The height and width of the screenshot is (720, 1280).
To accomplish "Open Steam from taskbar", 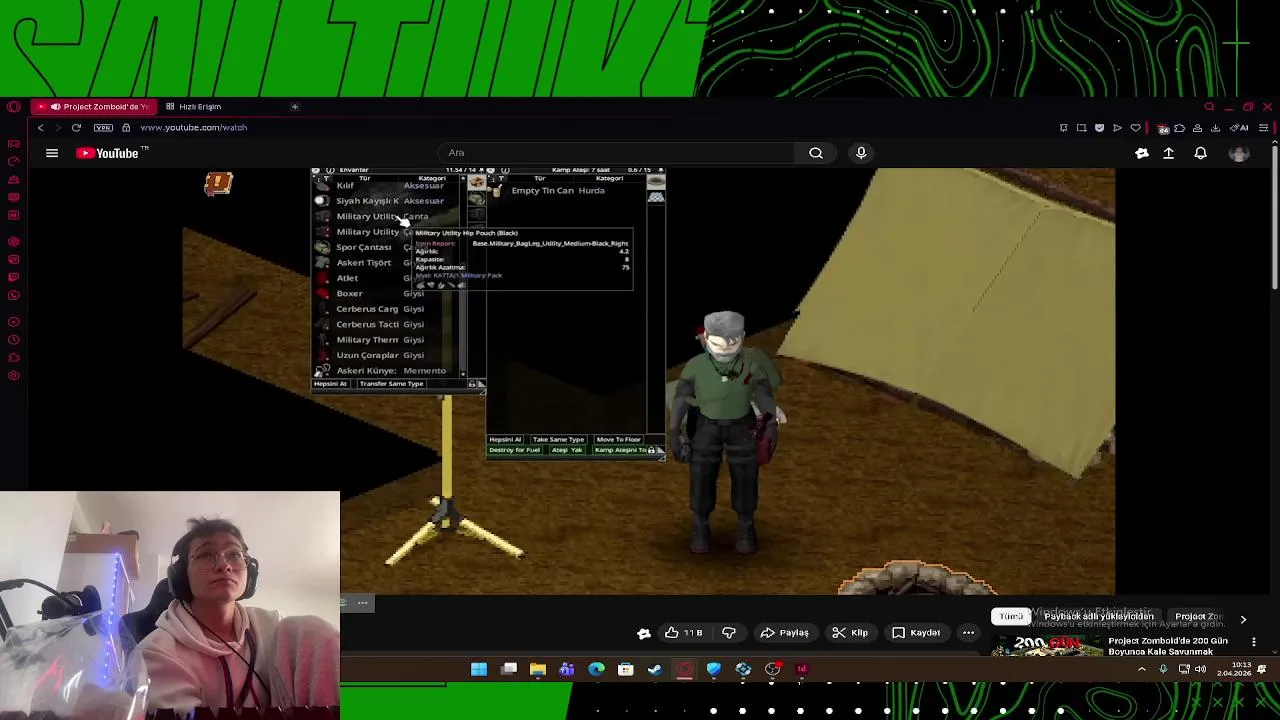I will pyautogui.click(x=655, y=669).
